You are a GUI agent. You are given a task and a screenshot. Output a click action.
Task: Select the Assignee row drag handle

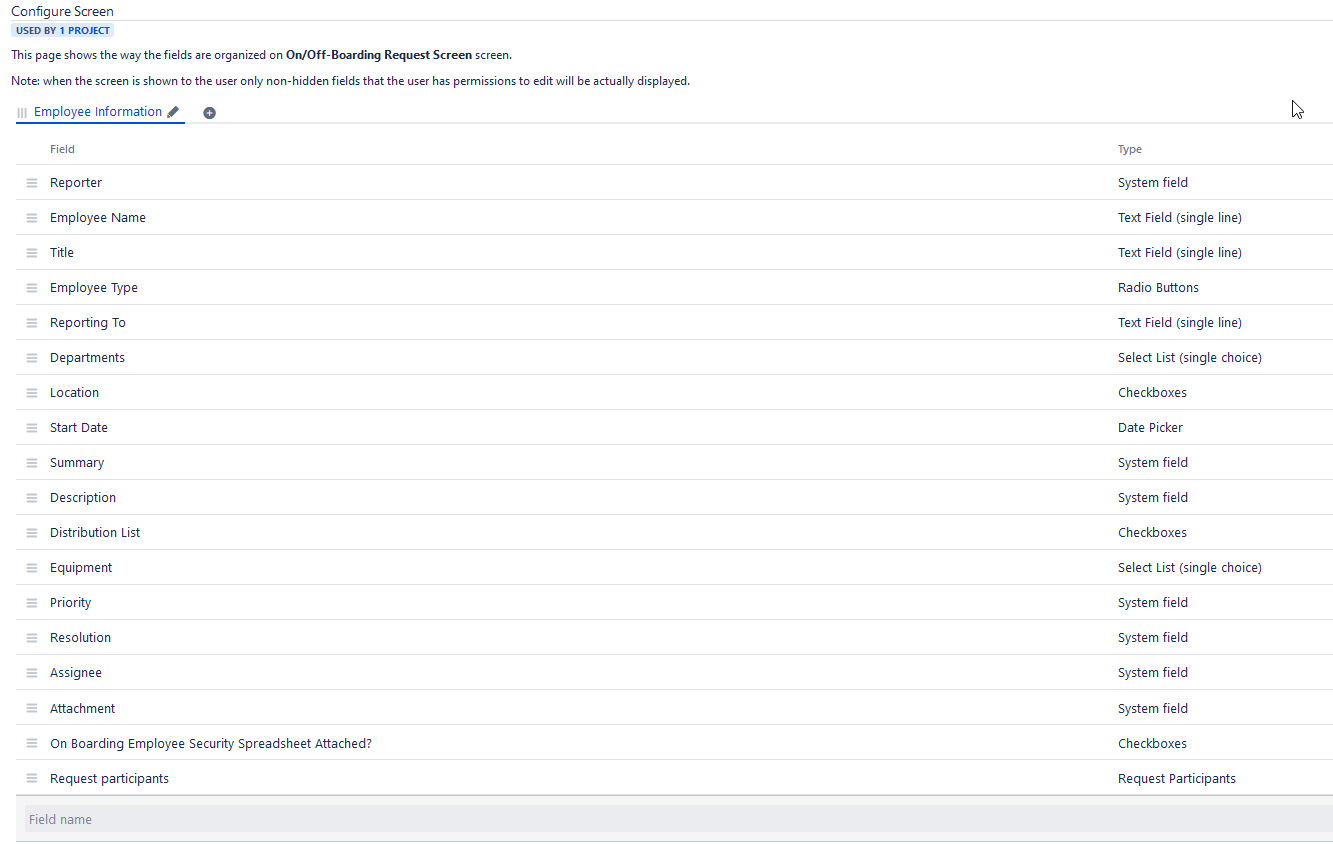[x=32, y=673]
